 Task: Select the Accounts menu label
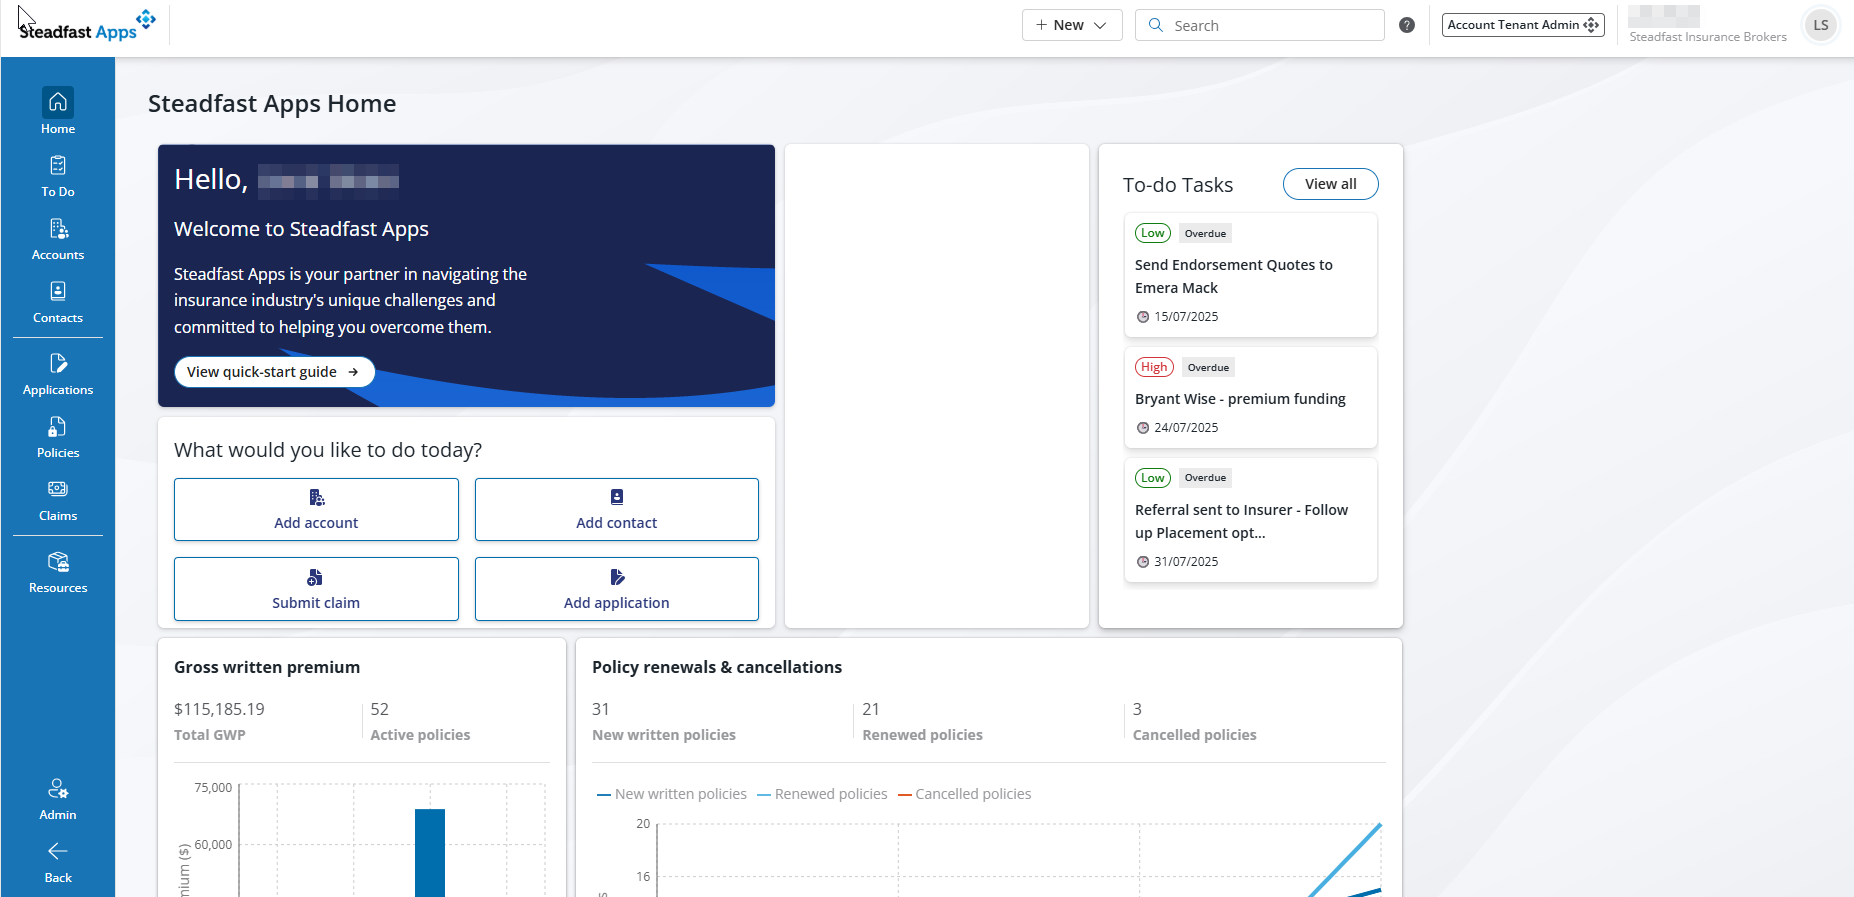58,255
